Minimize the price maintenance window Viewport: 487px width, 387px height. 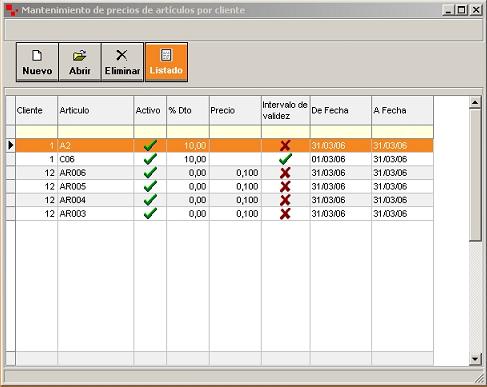click(x=448, y=10)
